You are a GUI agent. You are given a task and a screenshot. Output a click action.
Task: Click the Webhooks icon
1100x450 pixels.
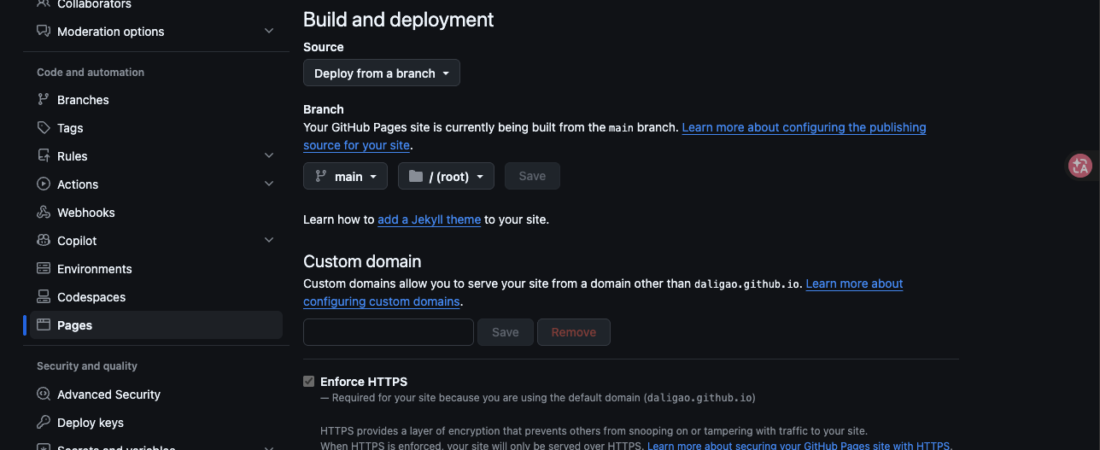(43, 212)
